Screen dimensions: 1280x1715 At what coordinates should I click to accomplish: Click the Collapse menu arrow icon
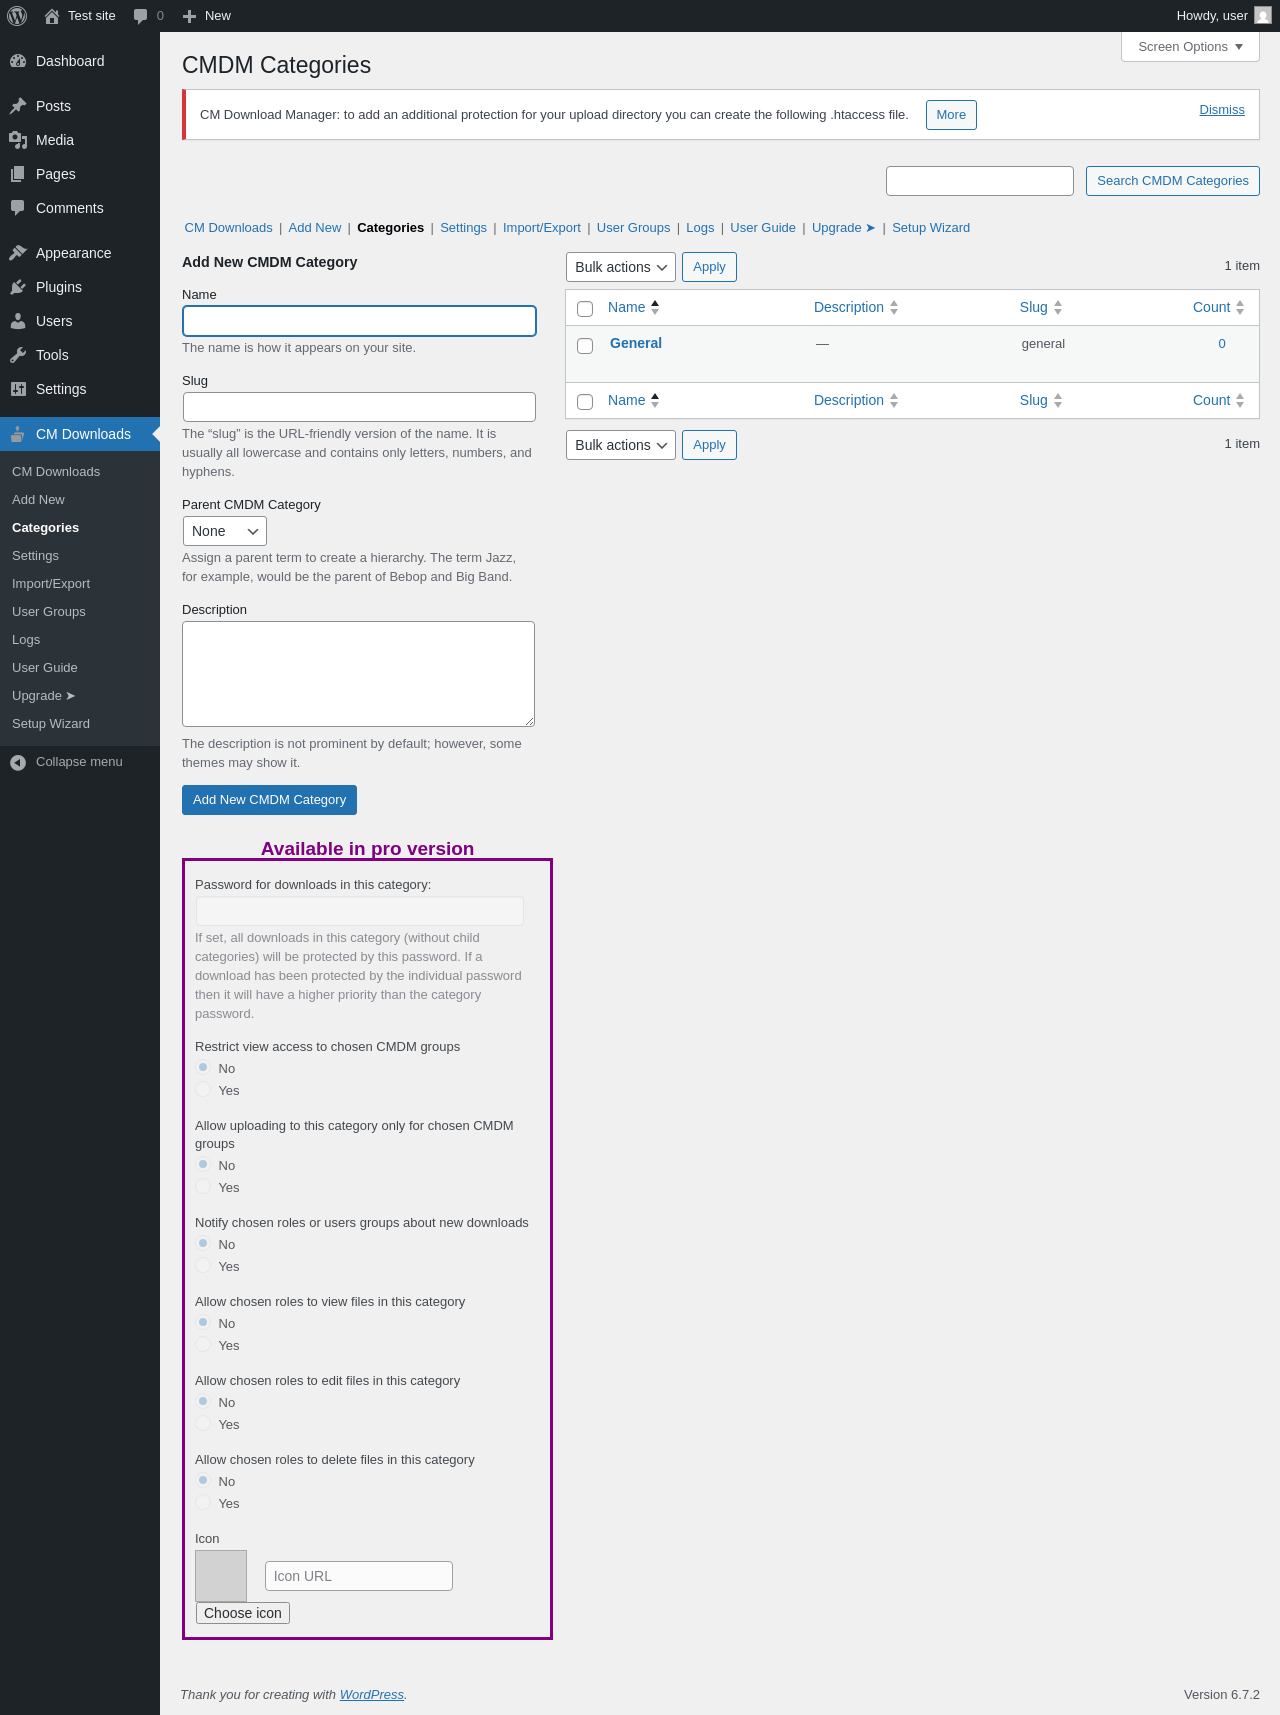tap(18, 763)
